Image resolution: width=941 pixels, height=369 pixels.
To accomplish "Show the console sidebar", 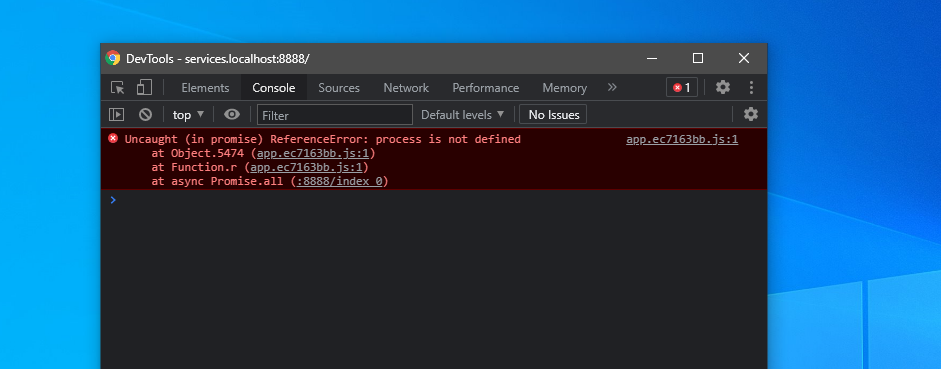I will [116, 115].
